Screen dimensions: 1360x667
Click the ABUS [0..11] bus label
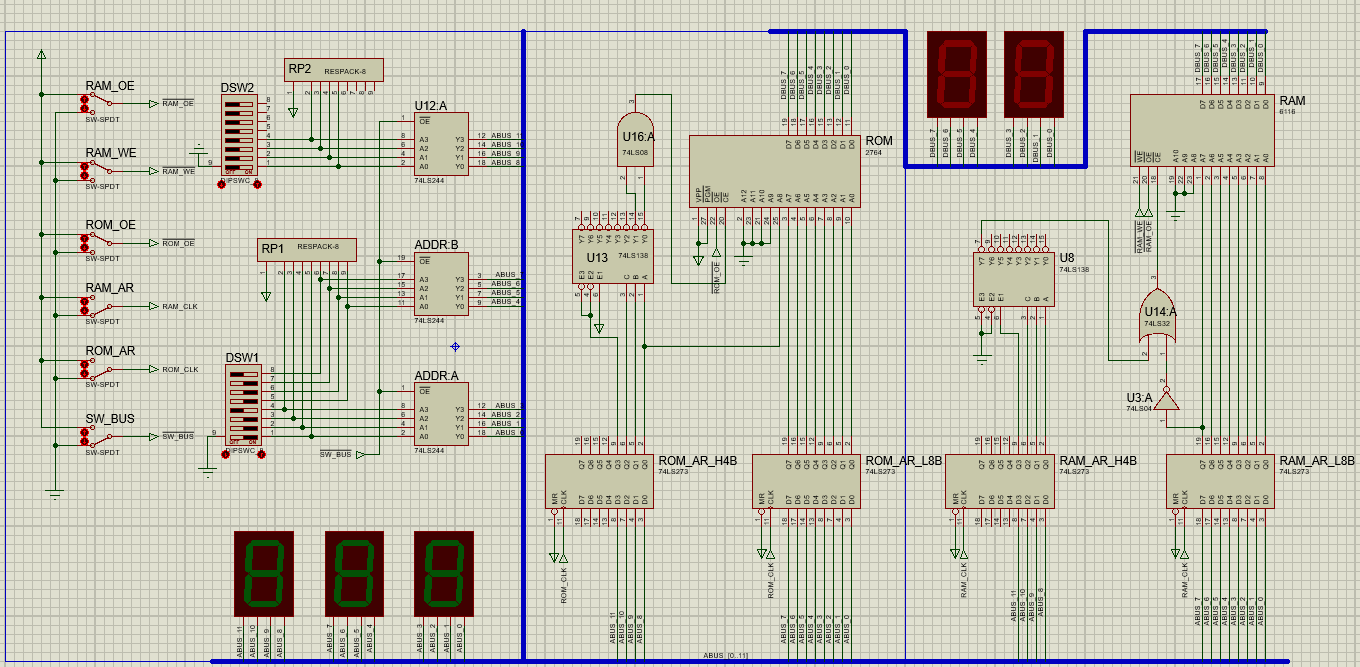[x=725, y=655]
